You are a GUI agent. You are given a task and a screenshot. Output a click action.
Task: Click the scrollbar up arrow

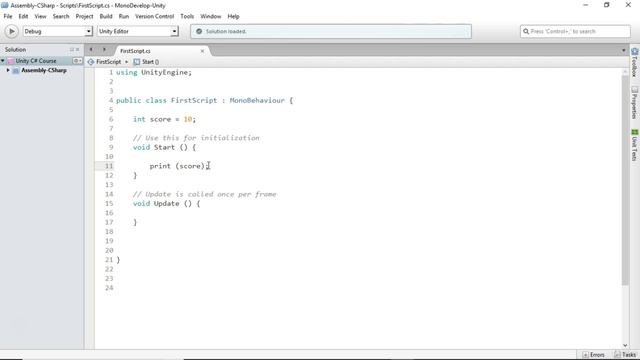[625, 72]
